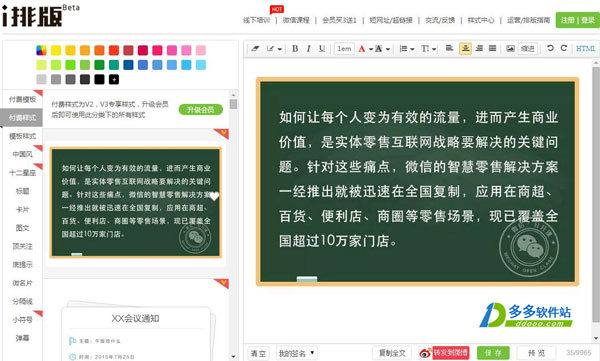Open the 1em font size box
Image resolution: width=600 pixels, height=361 pixels.
344,49
